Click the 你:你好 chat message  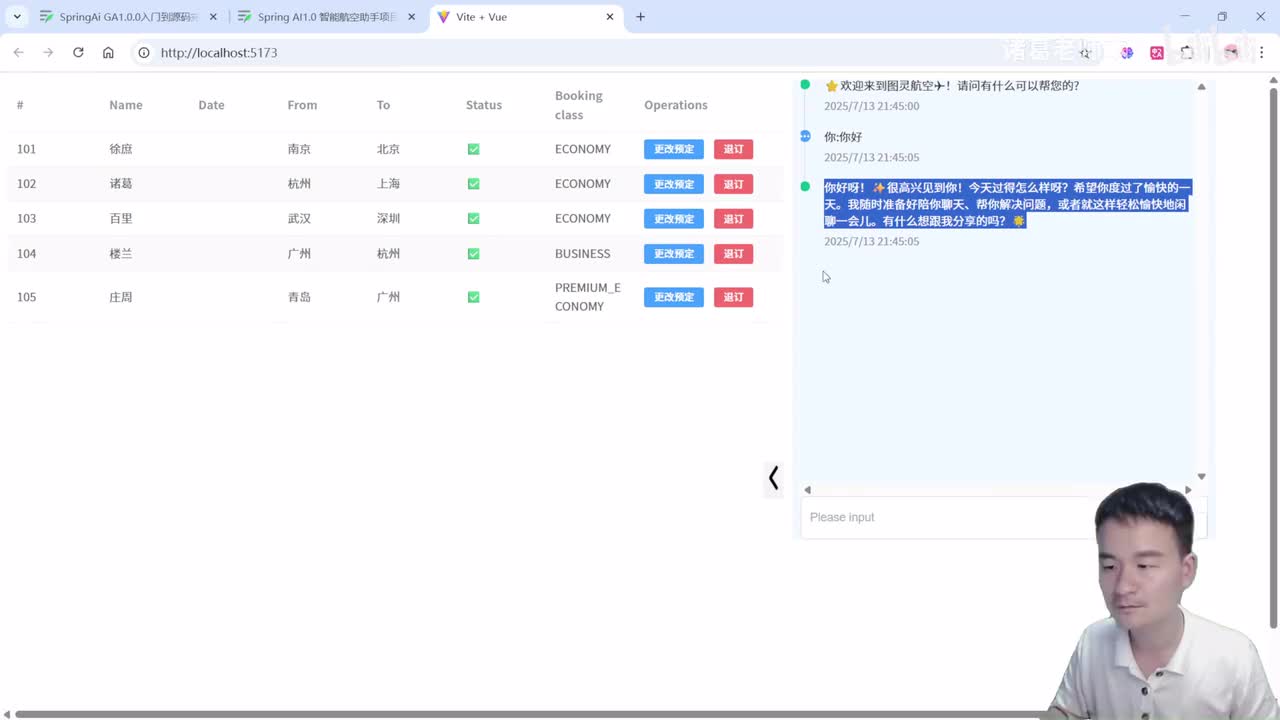[x=843, y=137]
